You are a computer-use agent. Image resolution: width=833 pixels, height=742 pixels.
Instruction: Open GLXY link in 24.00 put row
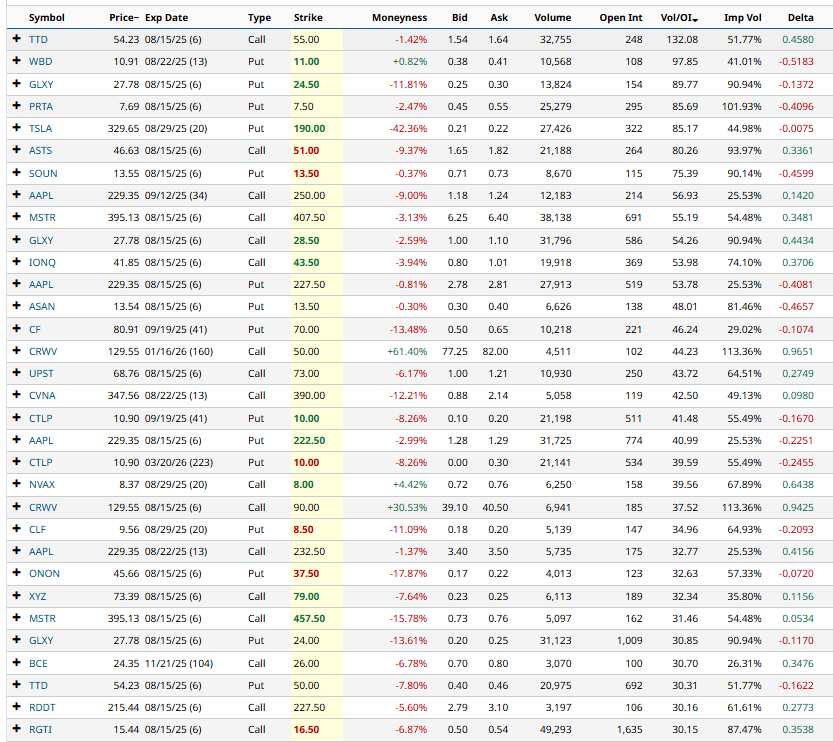[x=41, y=641]
